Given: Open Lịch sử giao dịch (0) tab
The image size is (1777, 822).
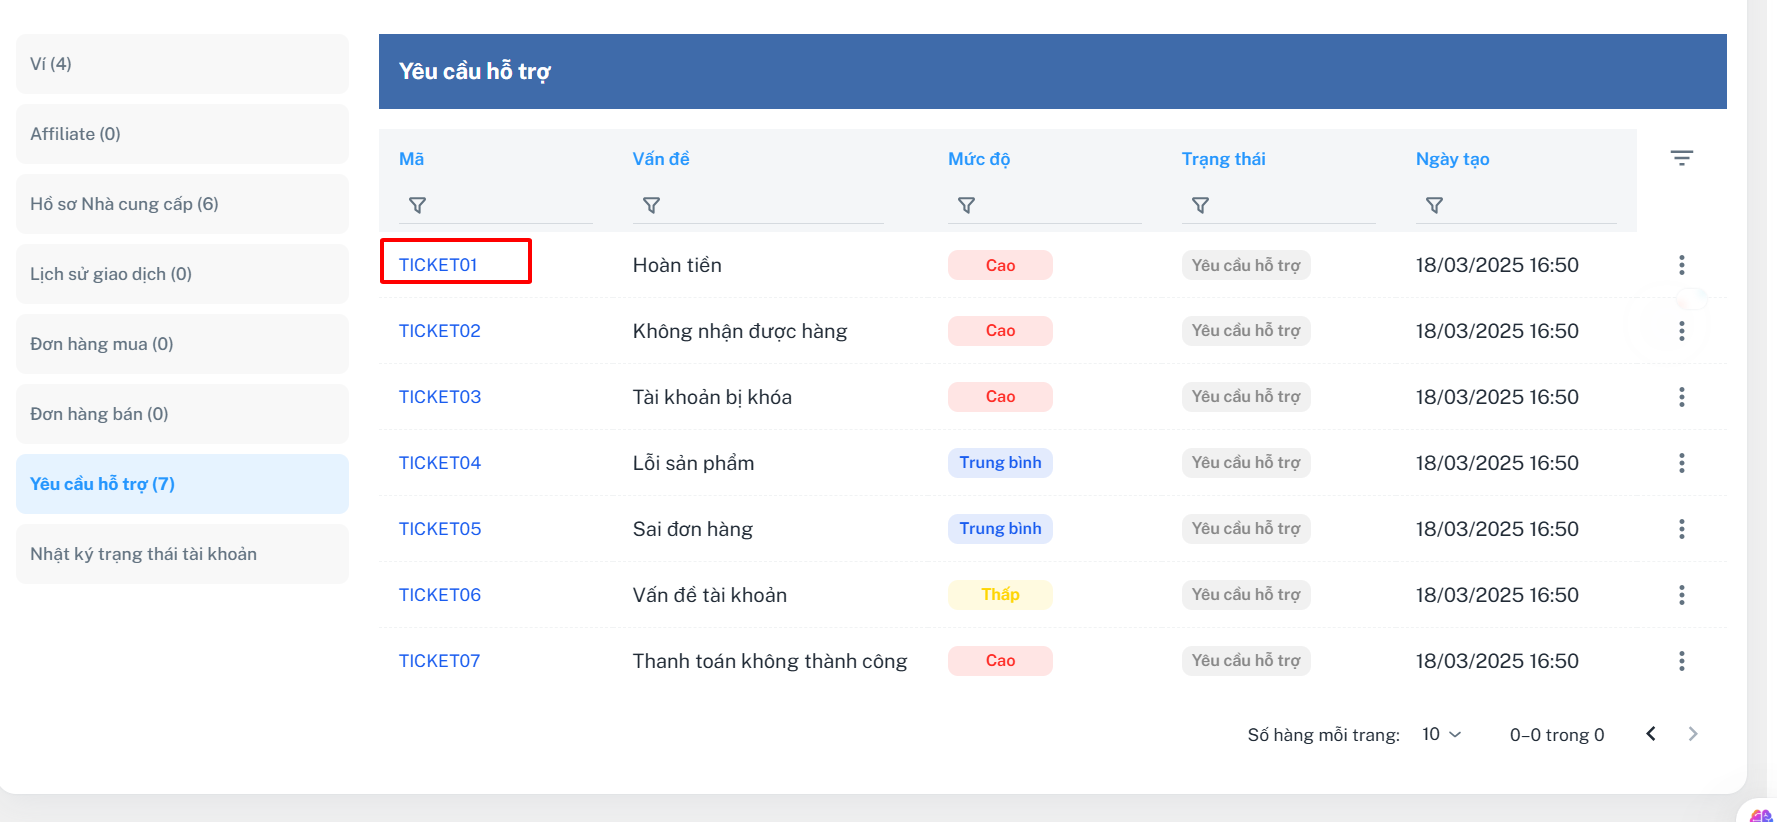Looking at the screenshot, I should pyautogui.click(x=182, y=274).
